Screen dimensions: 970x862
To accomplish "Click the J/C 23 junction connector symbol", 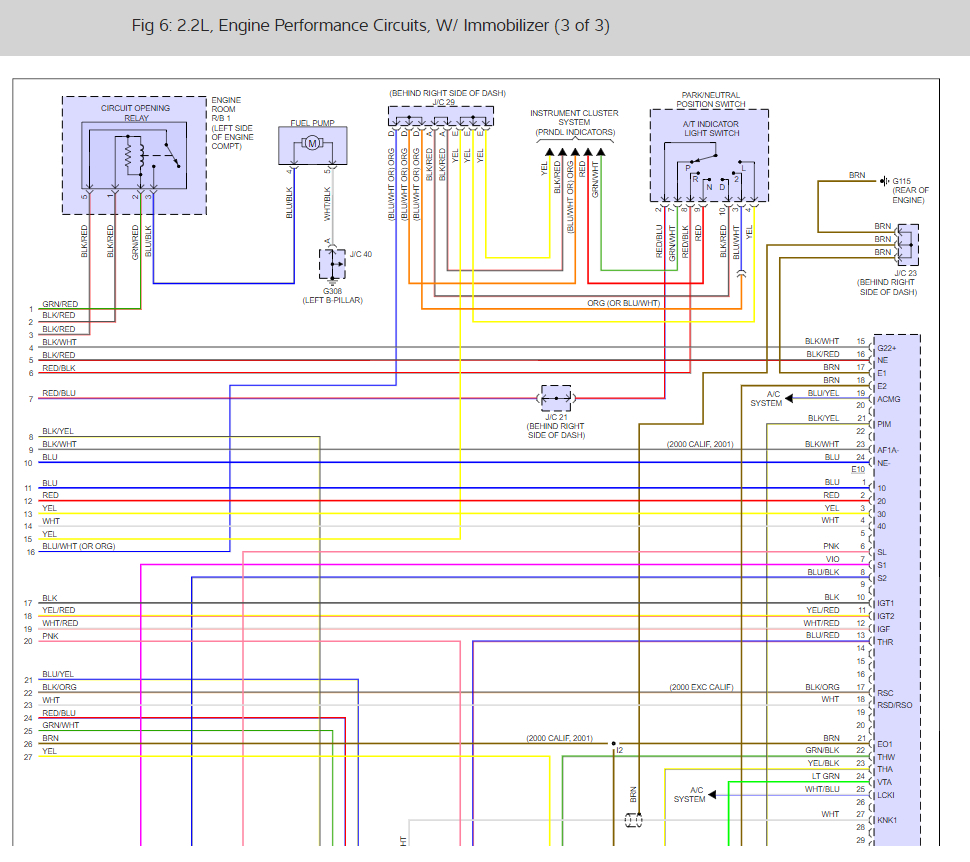I will coord(908,245).
